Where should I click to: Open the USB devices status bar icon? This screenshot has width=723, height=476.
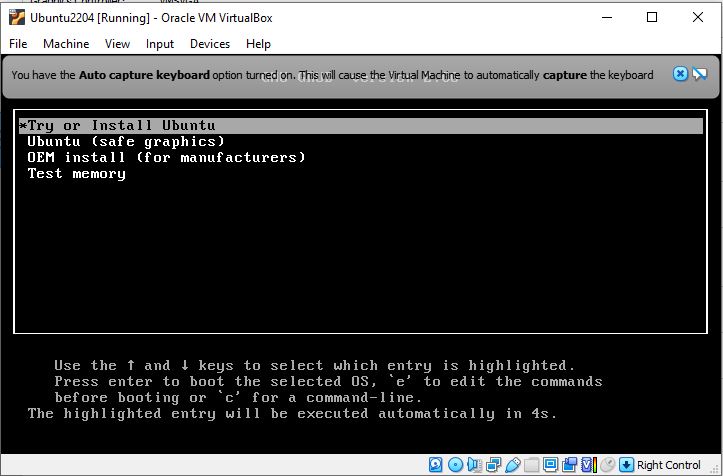[513, 464]
